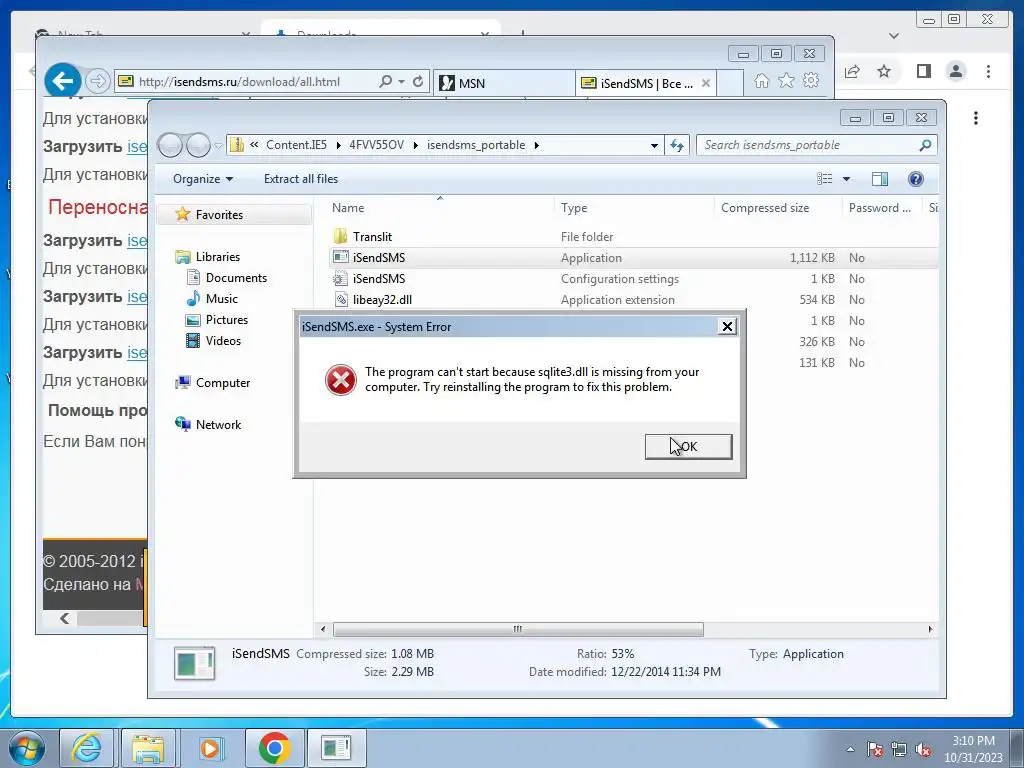The height and width of the screenshot is (768, 1024).
Task: Click the Explorer horizontal scrollbar thumb
Action: pyautogui.click(x=518, y=630)
